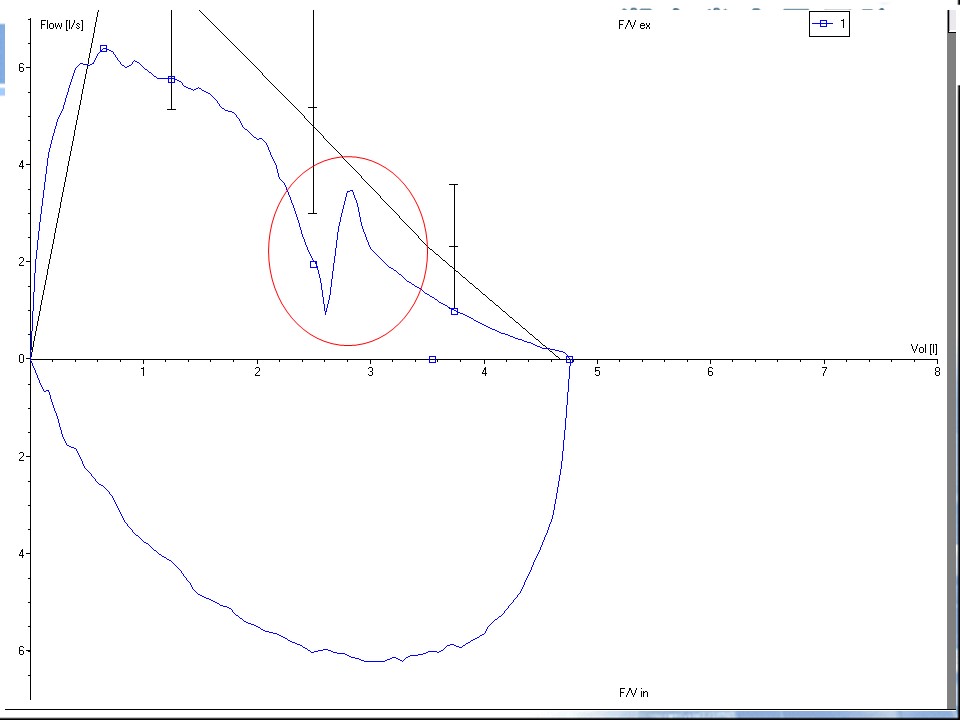The width and height of the screenshot is (960, 720).
Task: Click the 'F/V ex' label
Action: [634, 25]
